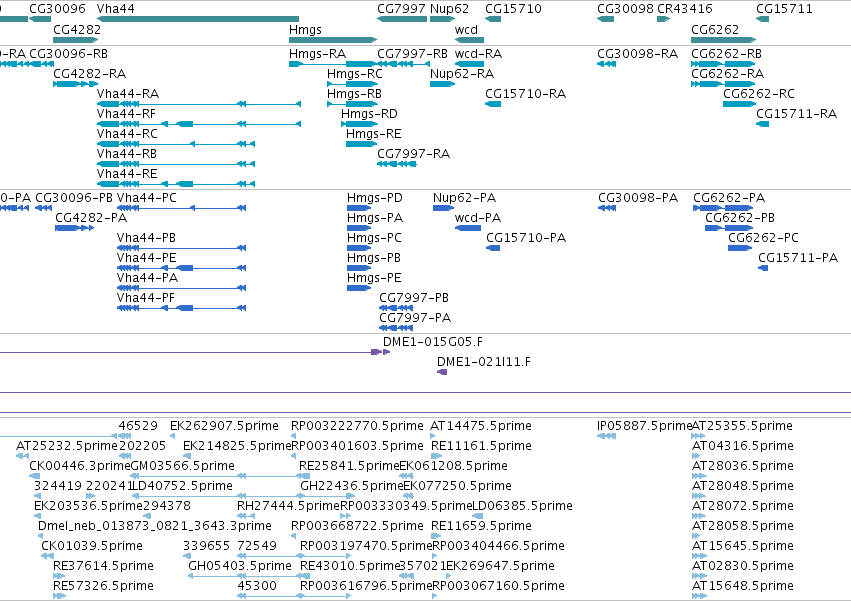Viewport: 851px width, 601px height.
Task: Click the CG30098 gene label
Action: tap(625, 9)
